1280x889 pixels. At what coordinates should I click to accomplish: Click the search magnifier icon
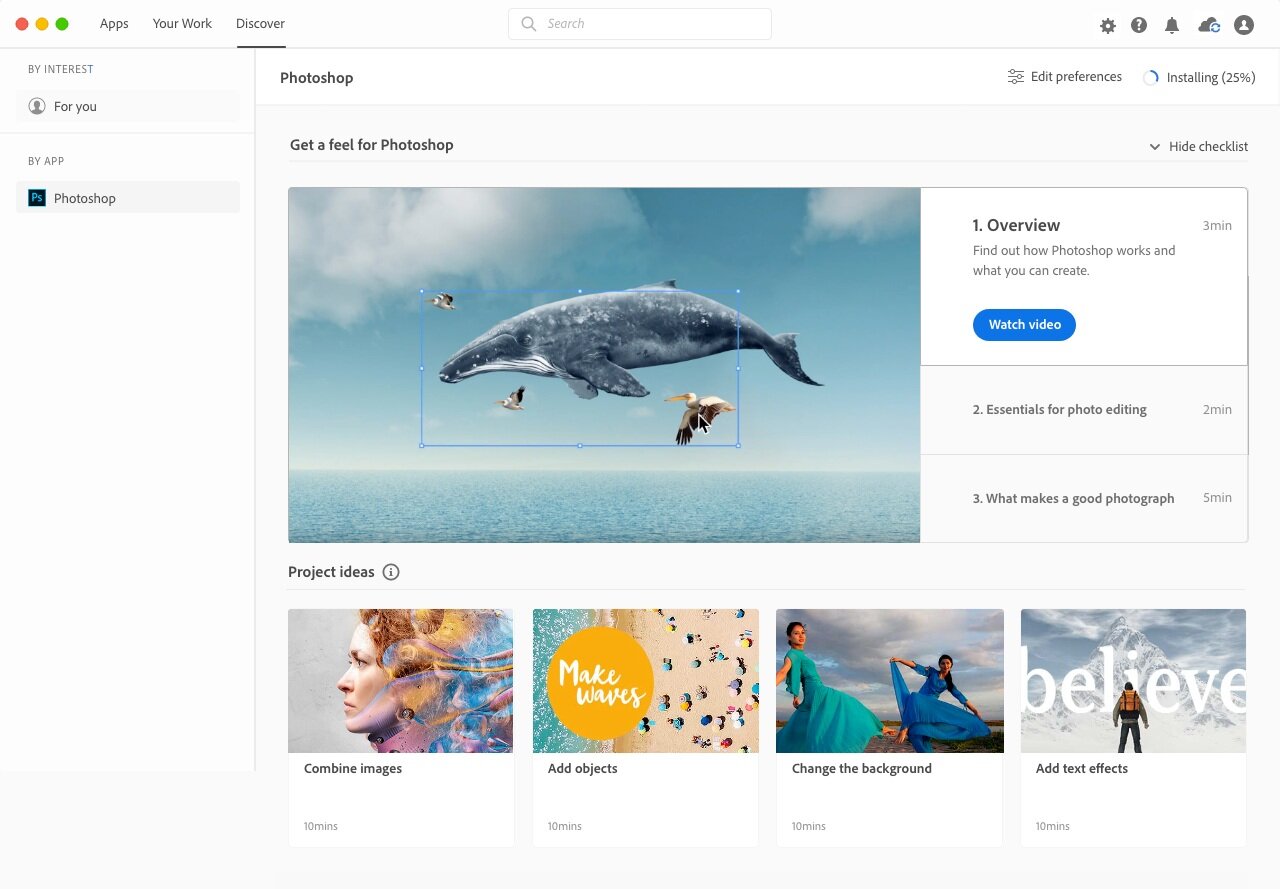click(x=529, y=24)
